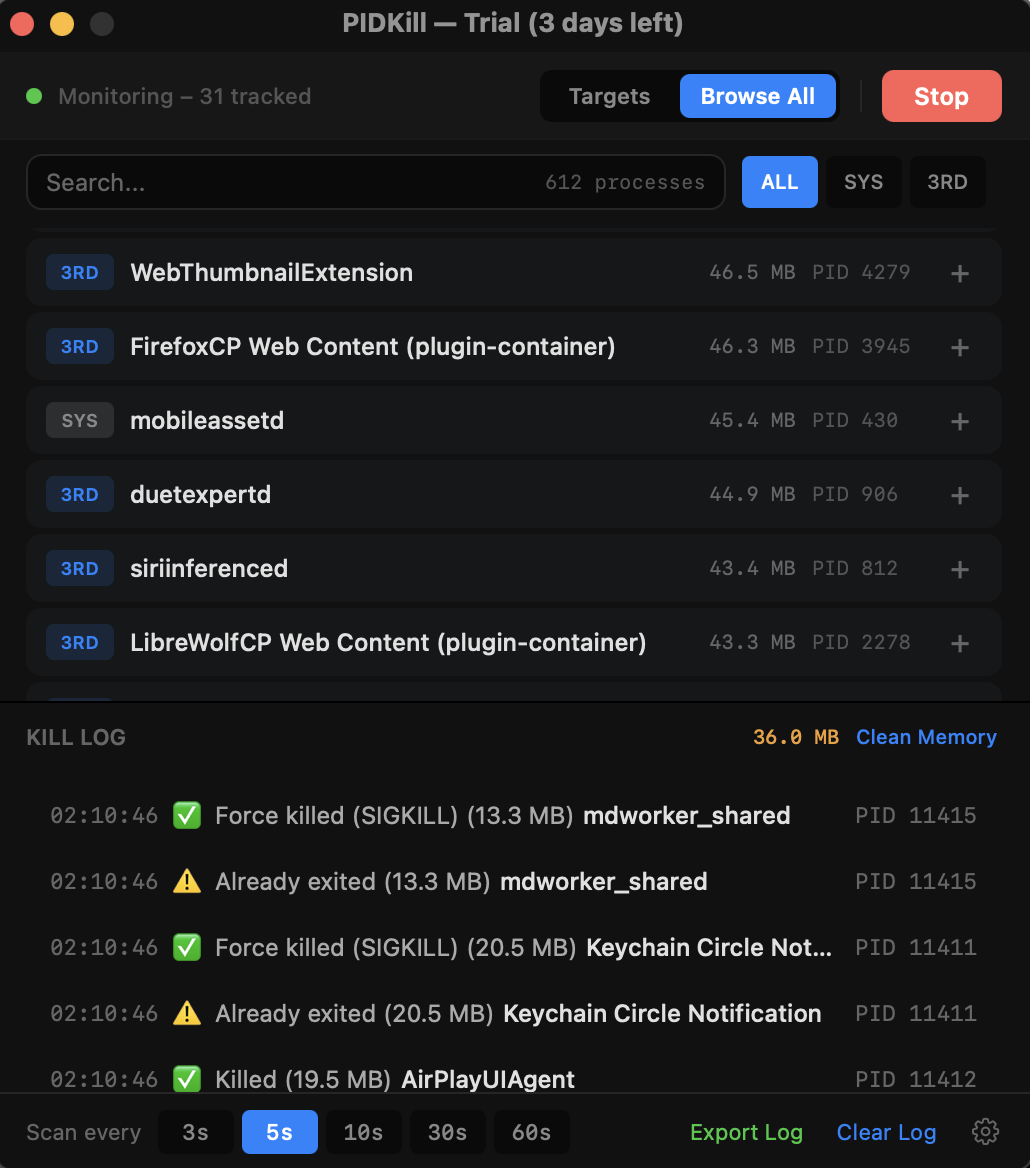This screenshot has width=1030, height=1168.
Task: Click plus icon beside LibreWolfCP Web Content
Action: click(959, 643)
